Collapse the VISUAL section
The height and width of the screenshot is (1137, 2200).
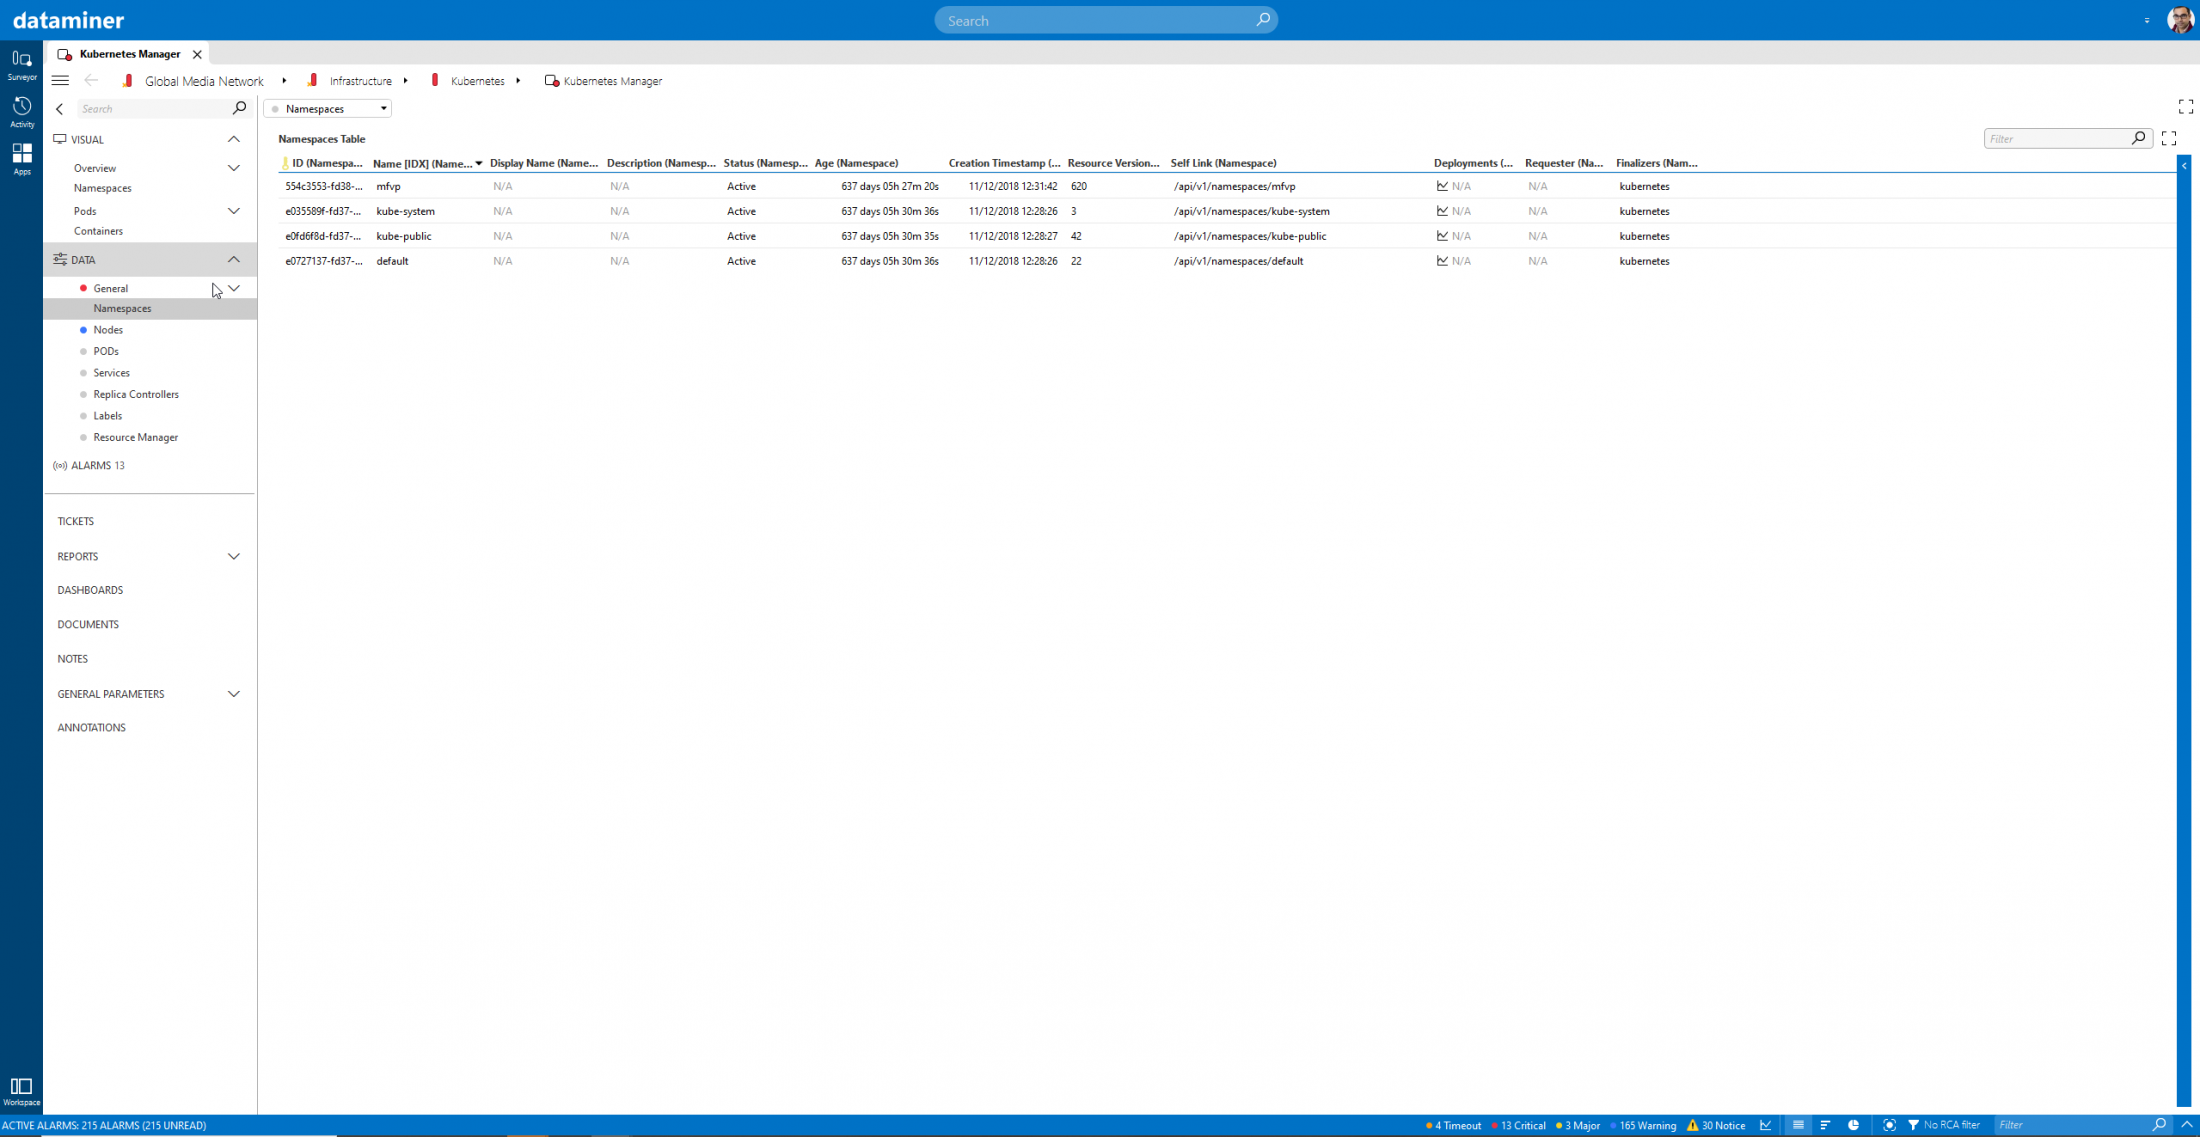(234, 139)
